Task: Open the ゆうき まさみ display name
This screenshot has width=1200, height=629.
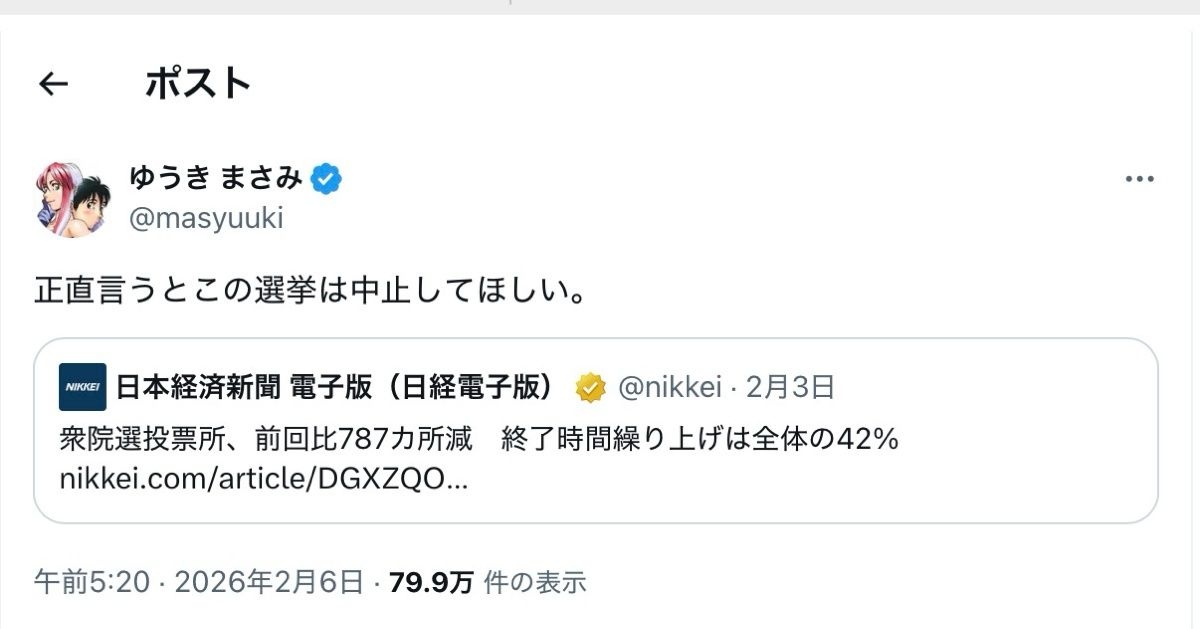Action: click(x=215, y=179)
